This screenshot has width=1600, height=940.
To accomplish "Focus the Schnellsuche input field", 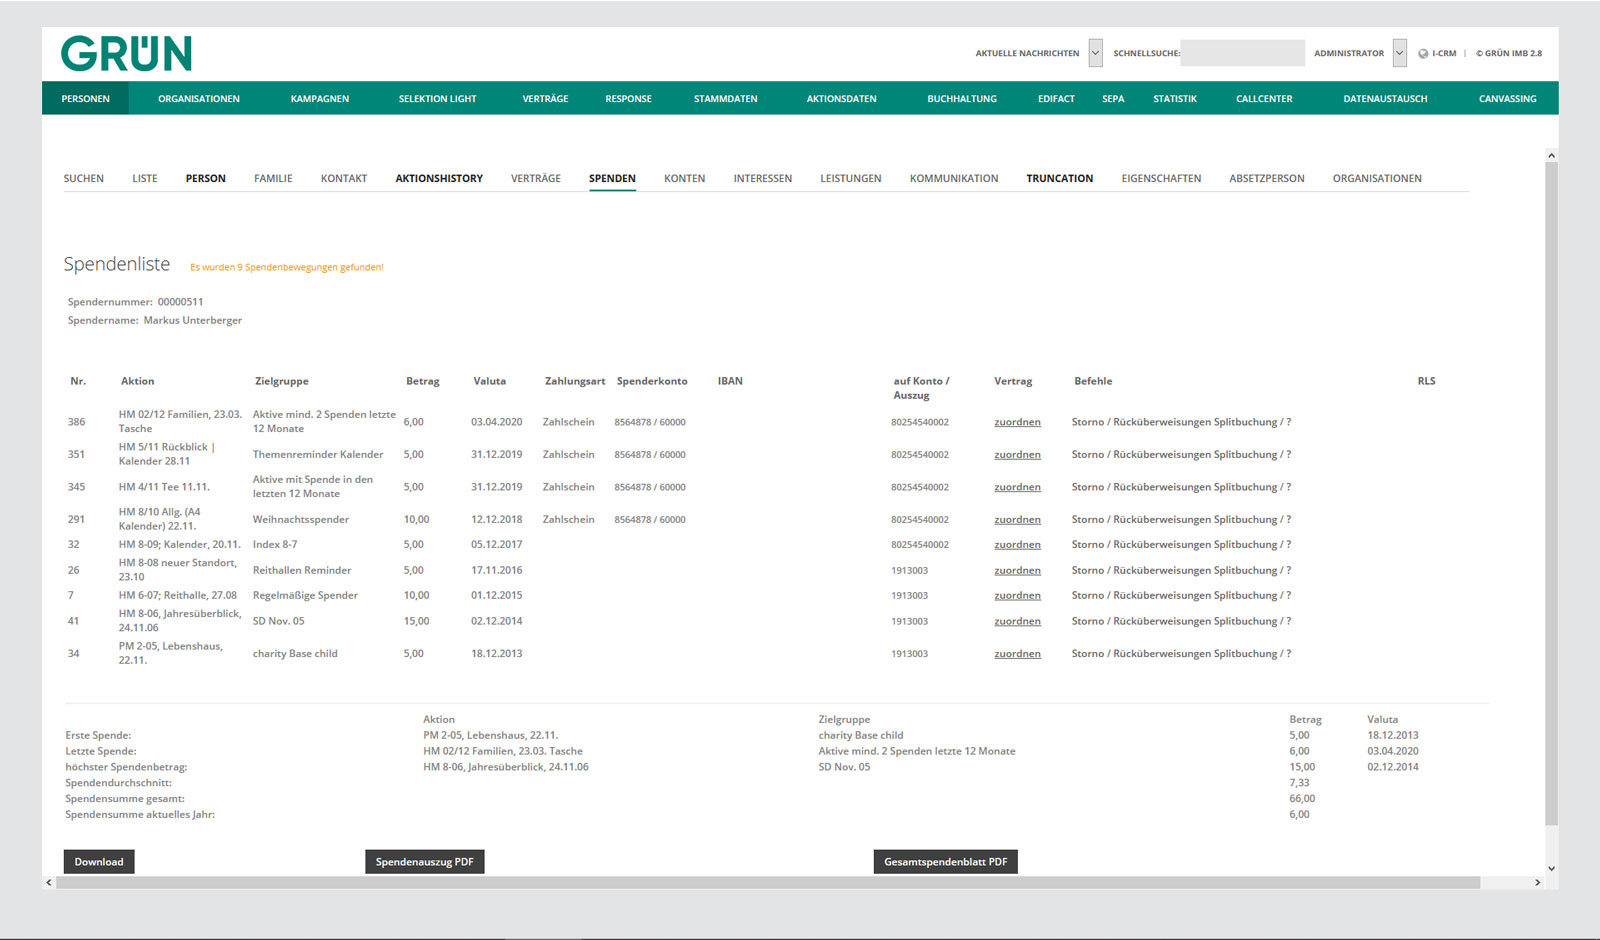I will 1242,53.
